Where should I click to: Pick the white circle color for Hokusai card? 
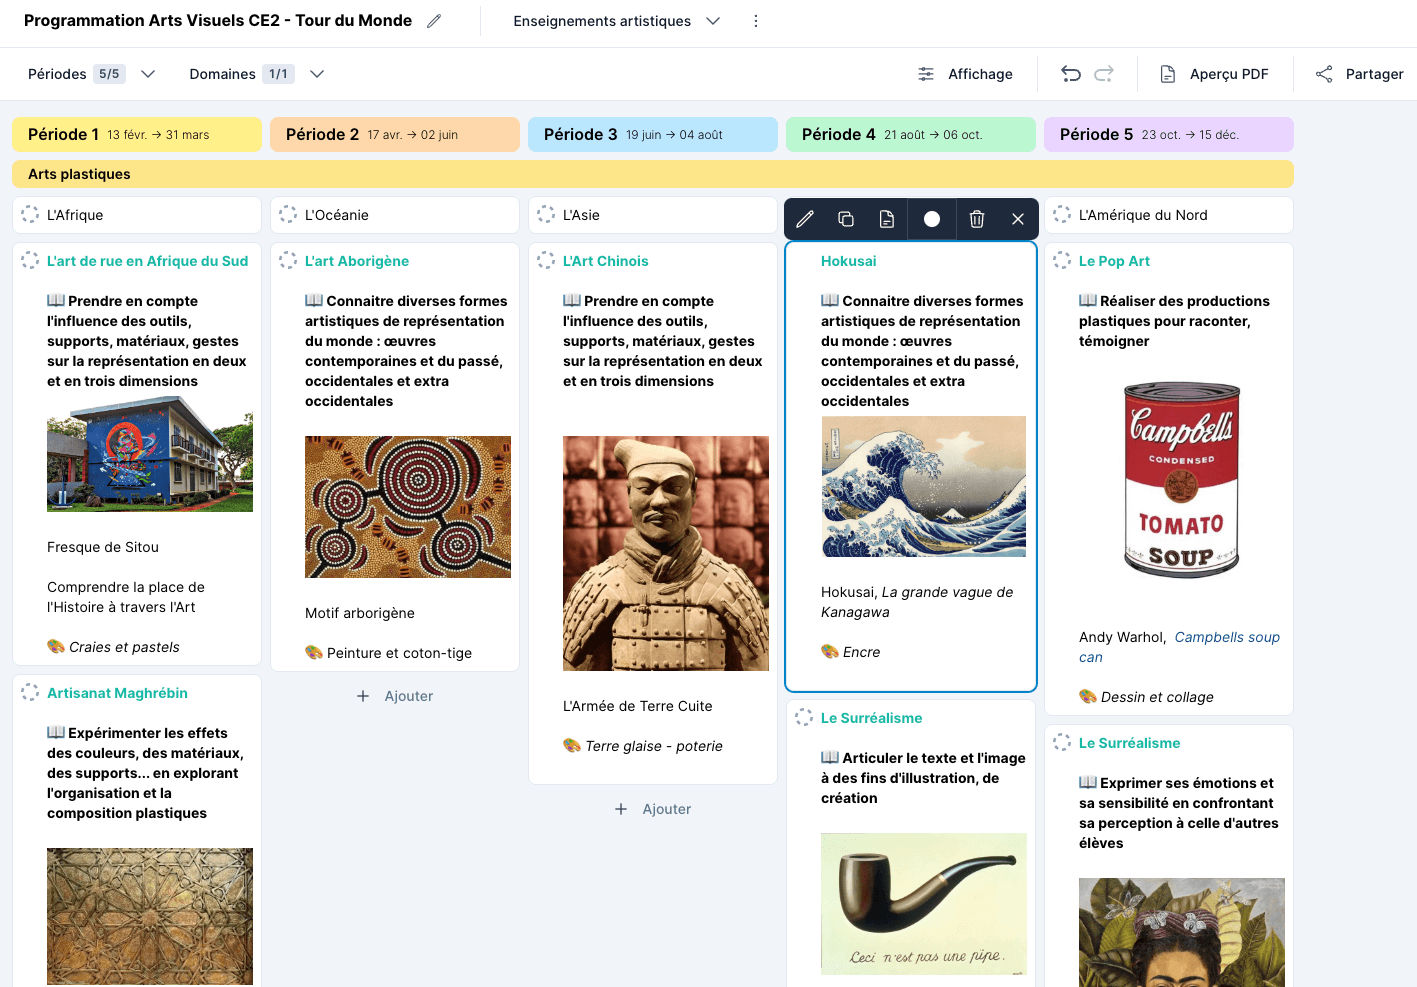click(932, 219)
